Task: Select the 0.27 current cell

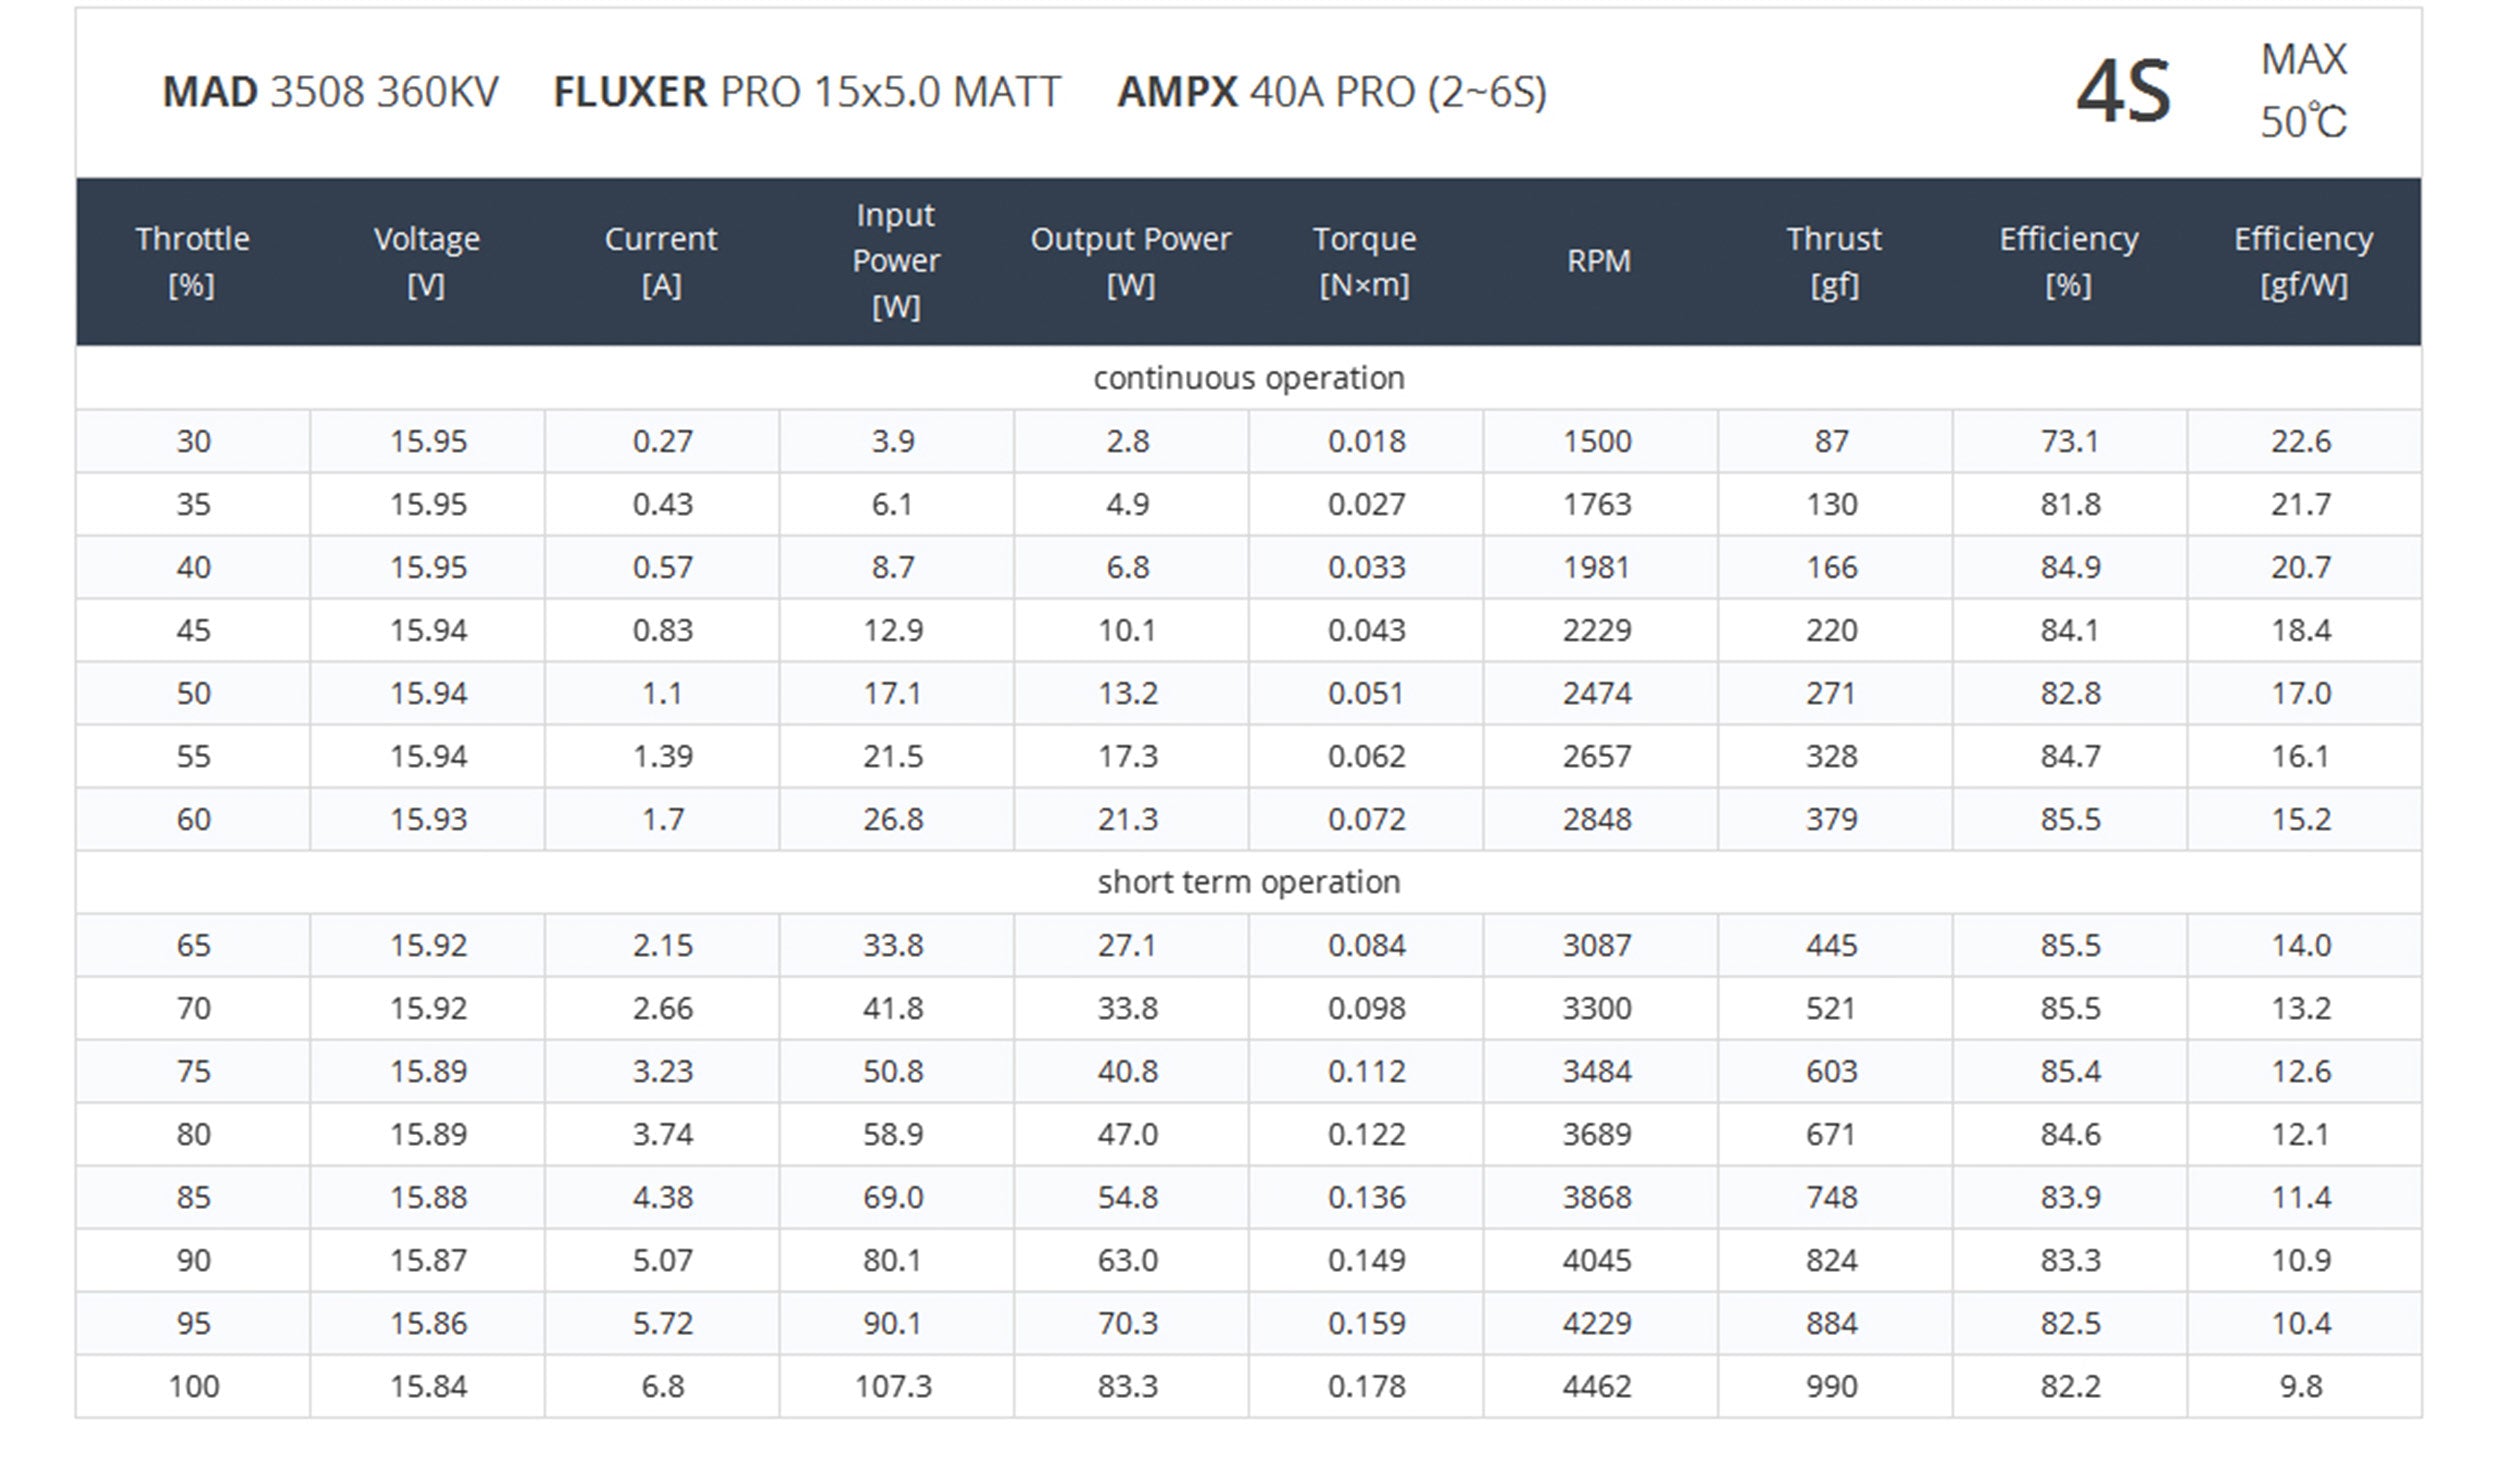Action: click(x=662, y=441)
